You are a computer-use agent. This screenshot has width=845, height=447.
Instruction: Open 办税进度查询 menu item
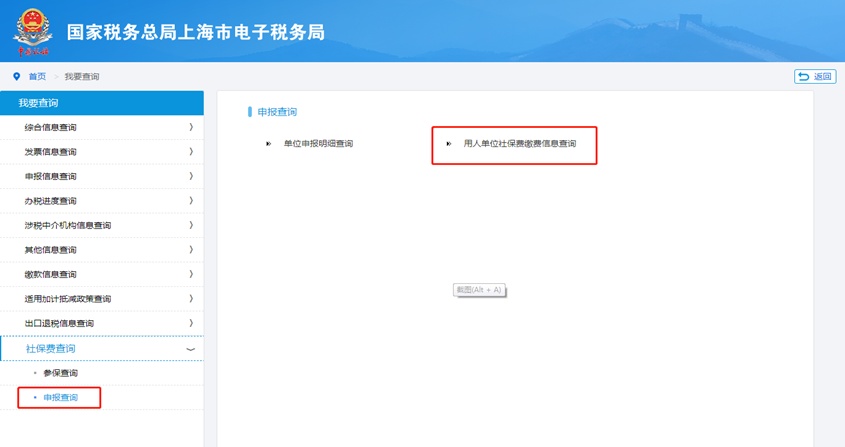coord(102,201)
